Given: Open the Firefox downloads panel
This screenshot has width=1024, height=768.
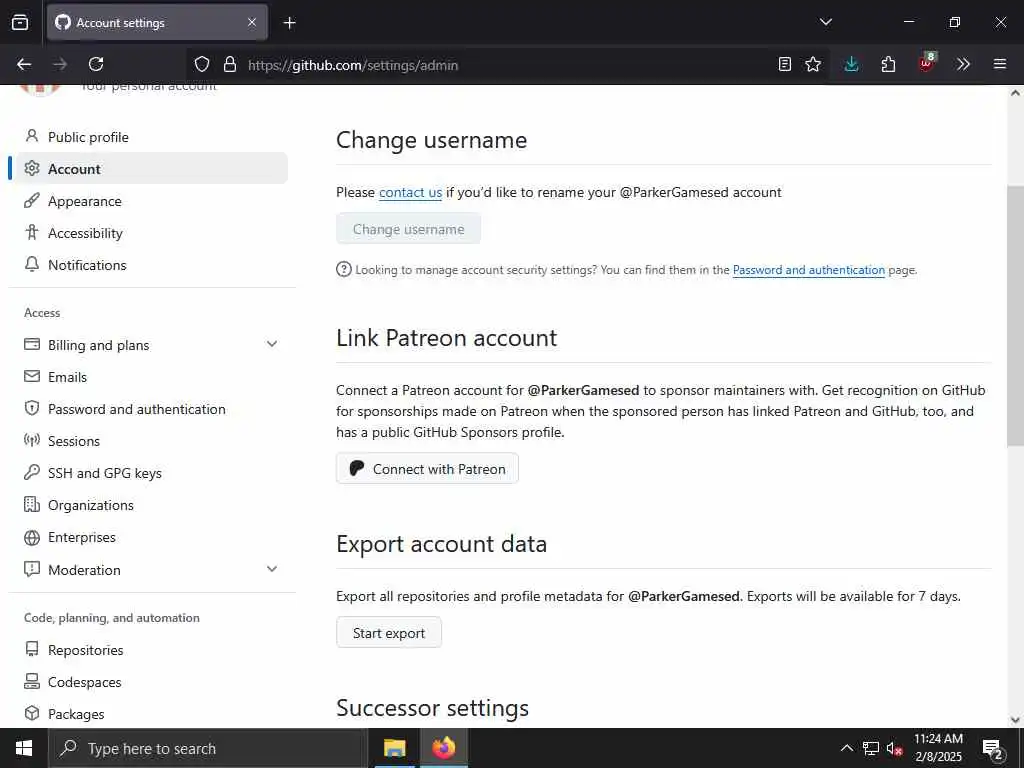Looking at the screenshot, I should tap(851, 64).
